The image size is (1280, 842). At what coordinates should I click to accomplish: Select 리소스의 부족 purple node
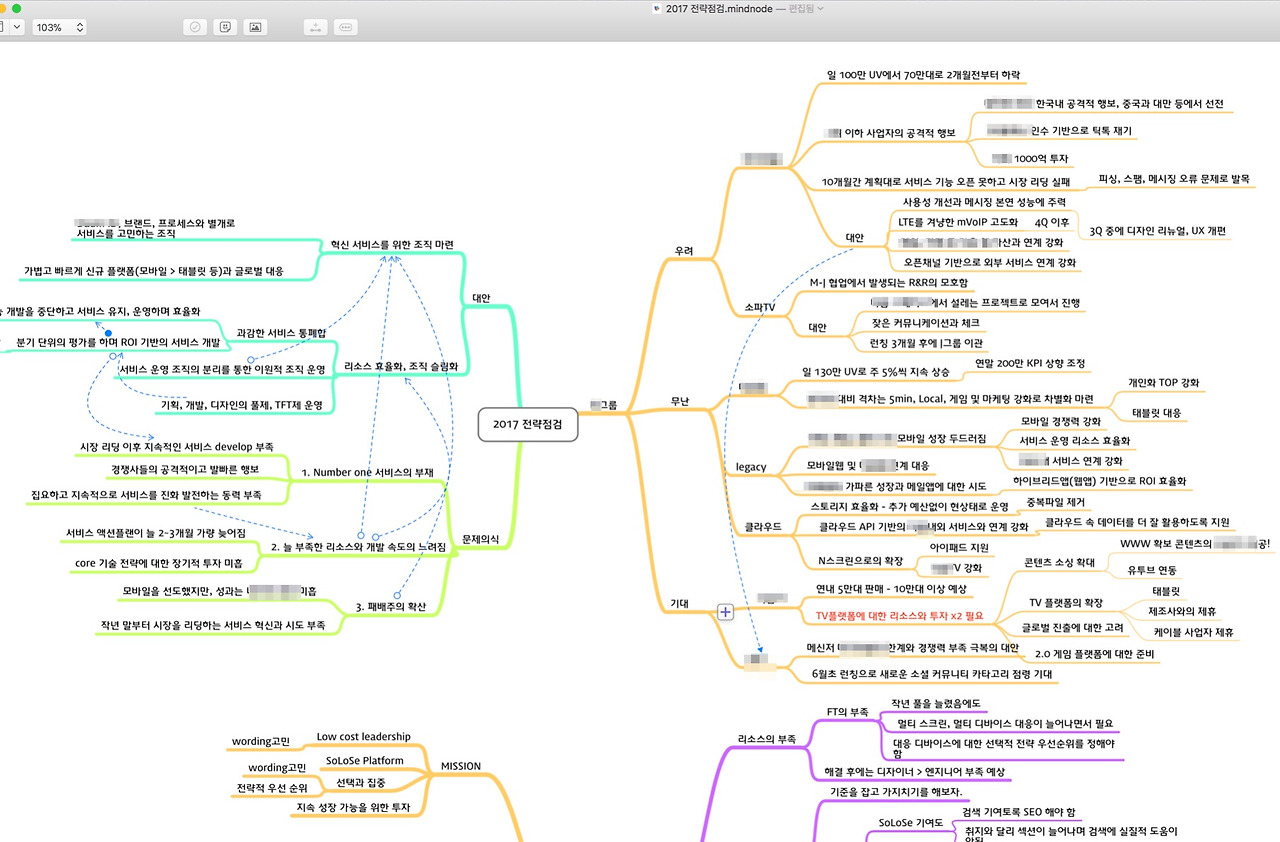tap(766, 739)
